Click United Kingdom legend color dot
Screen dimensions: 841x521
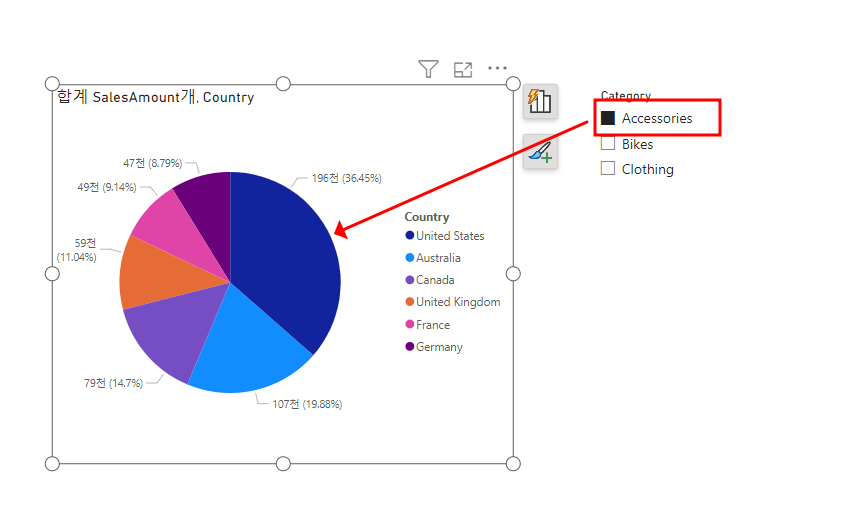(410, 302)
